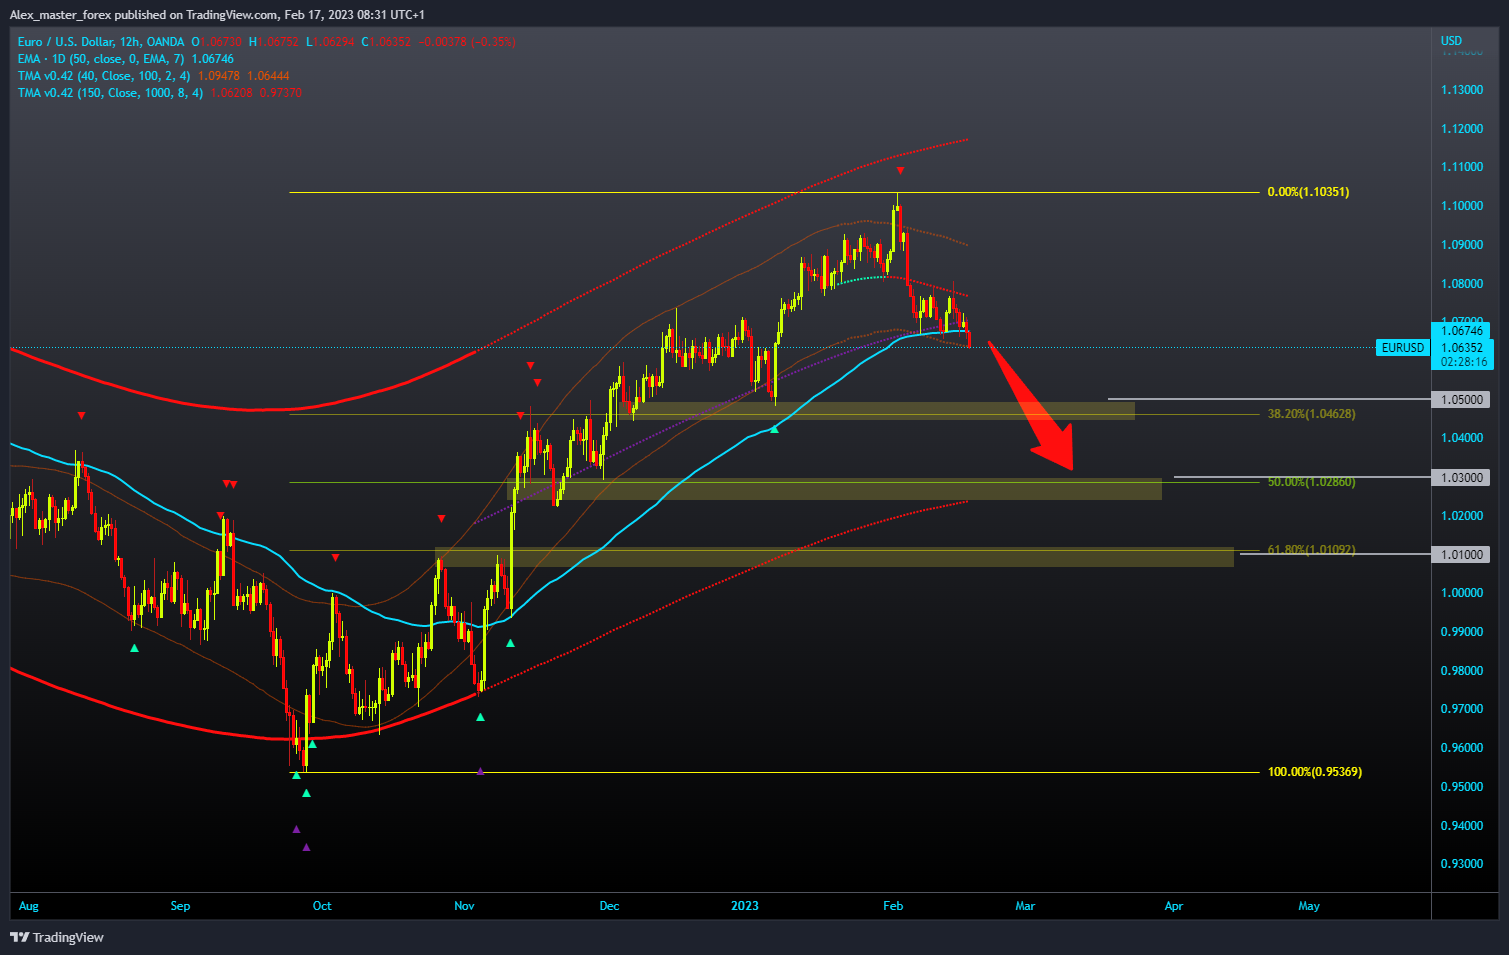Click the 1.01000 horizontal line price tag

[1461, 554]
